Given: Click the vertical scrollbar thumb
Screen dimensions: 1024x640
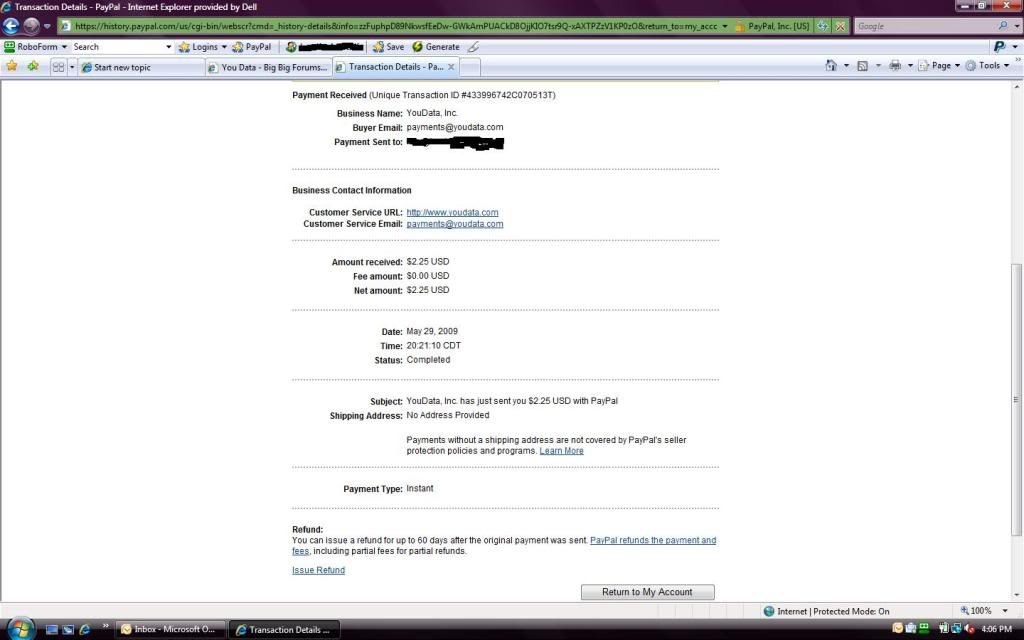Looking at the screenshot, I should click(x=1016, y=398).
